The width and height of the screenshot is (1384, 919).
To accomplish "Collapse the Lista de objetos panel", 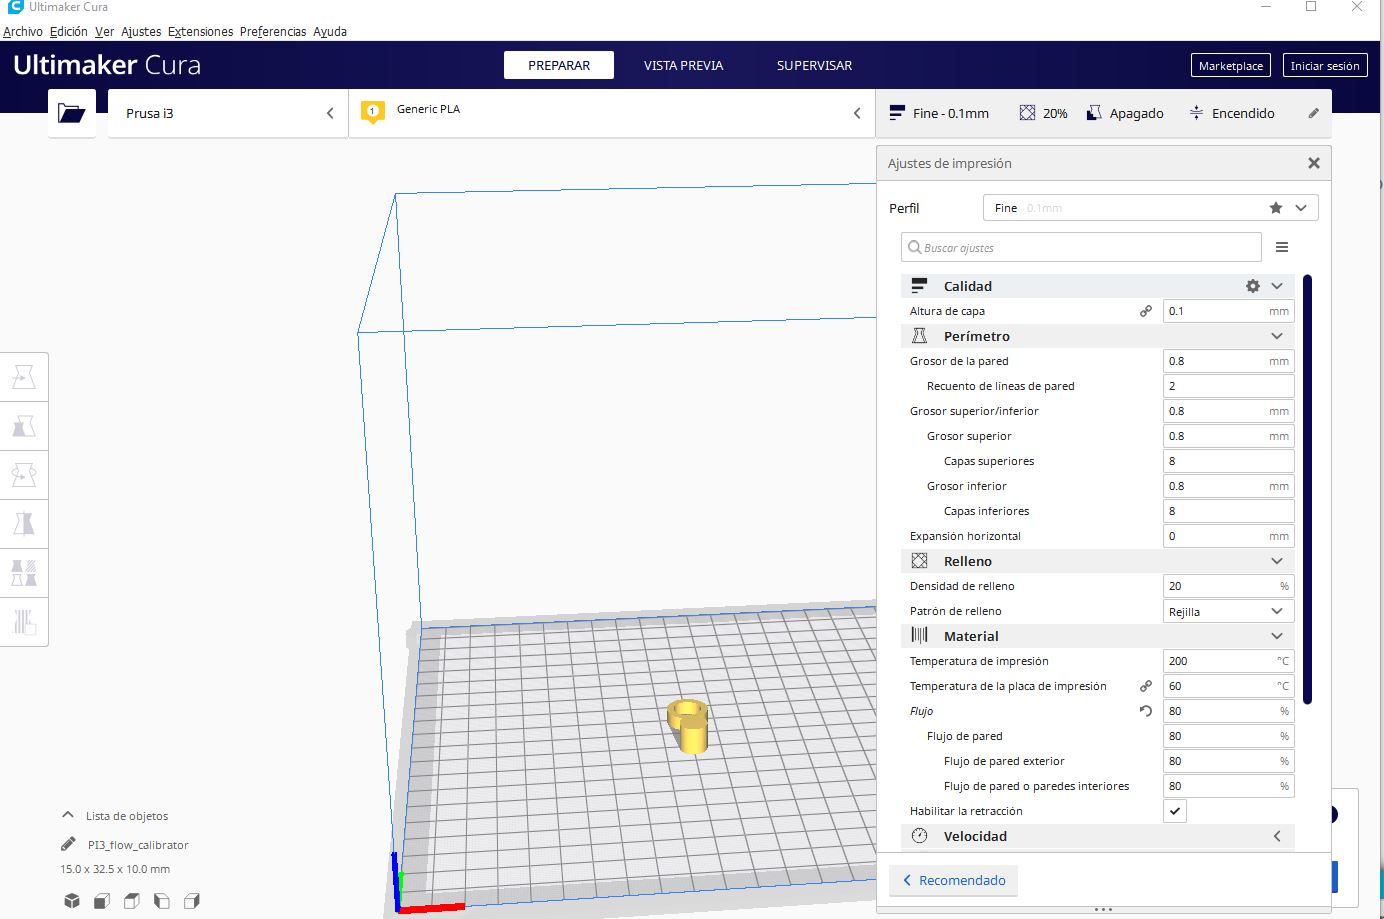I will coord(68,815).
